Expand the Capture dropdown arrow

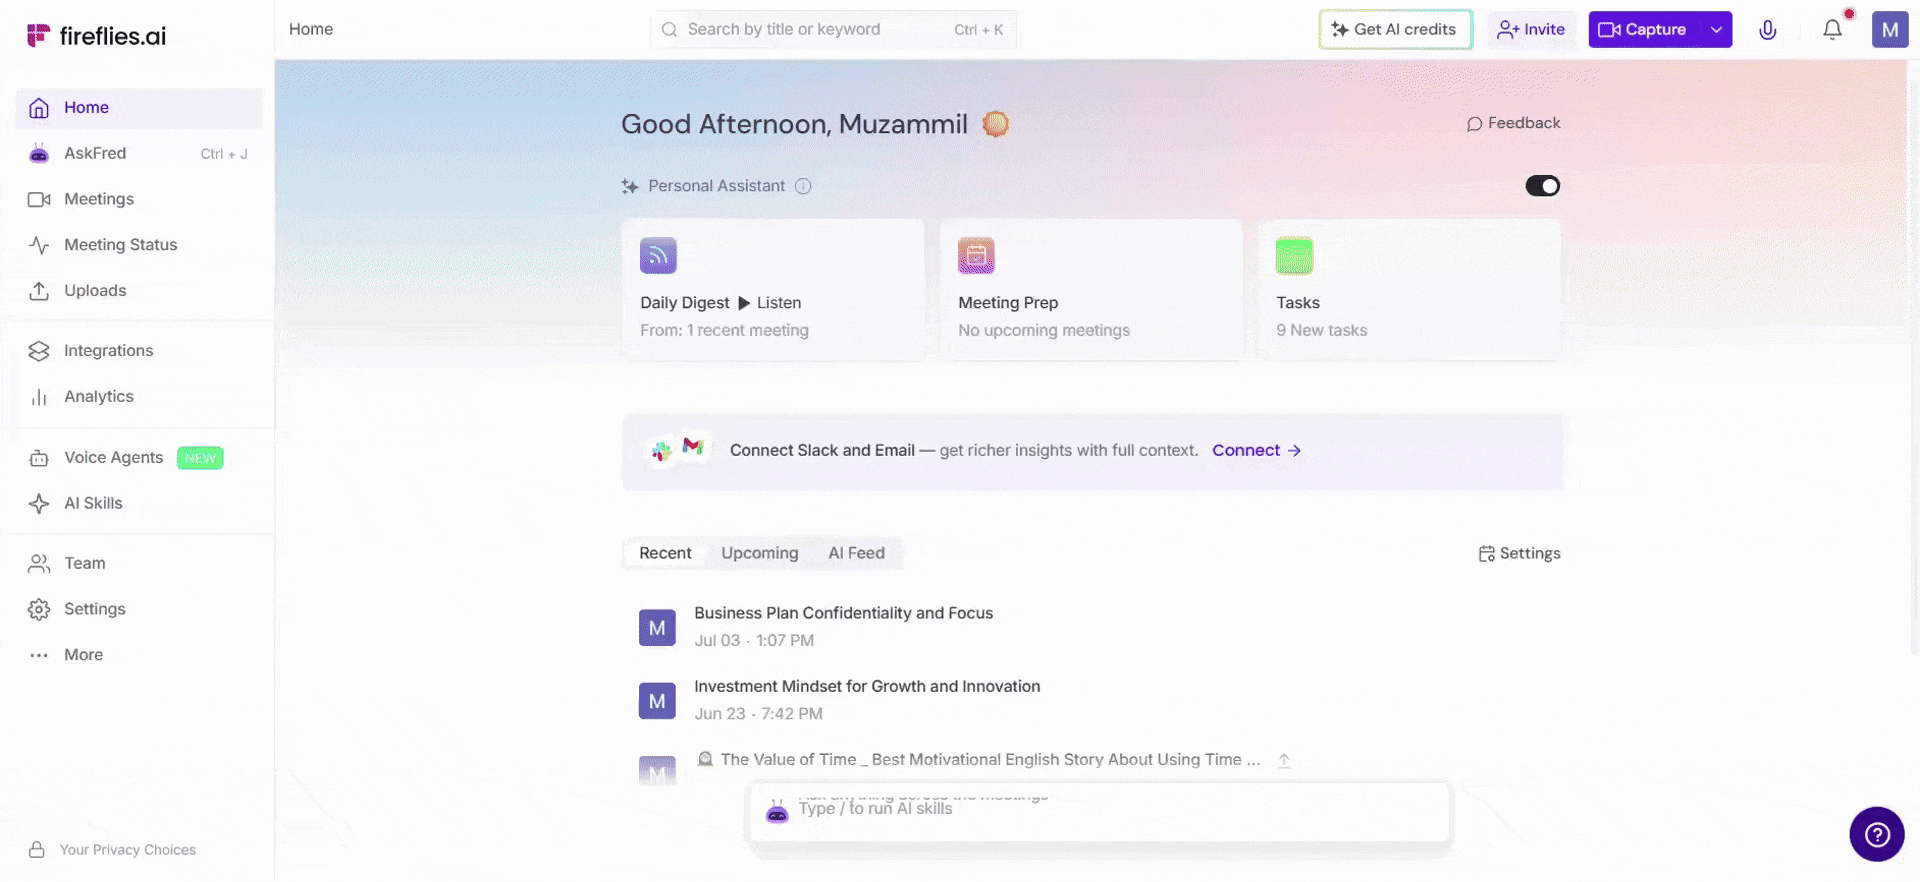1716,30
